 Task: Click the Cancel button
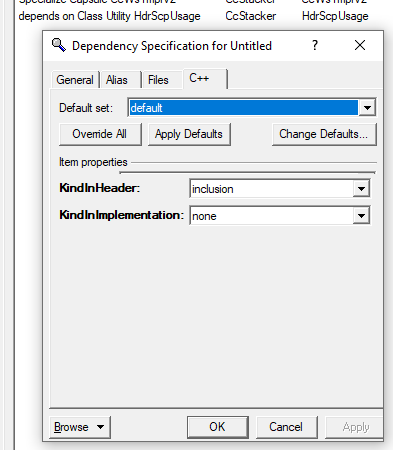pyautogui.click(x=286, y=427)
